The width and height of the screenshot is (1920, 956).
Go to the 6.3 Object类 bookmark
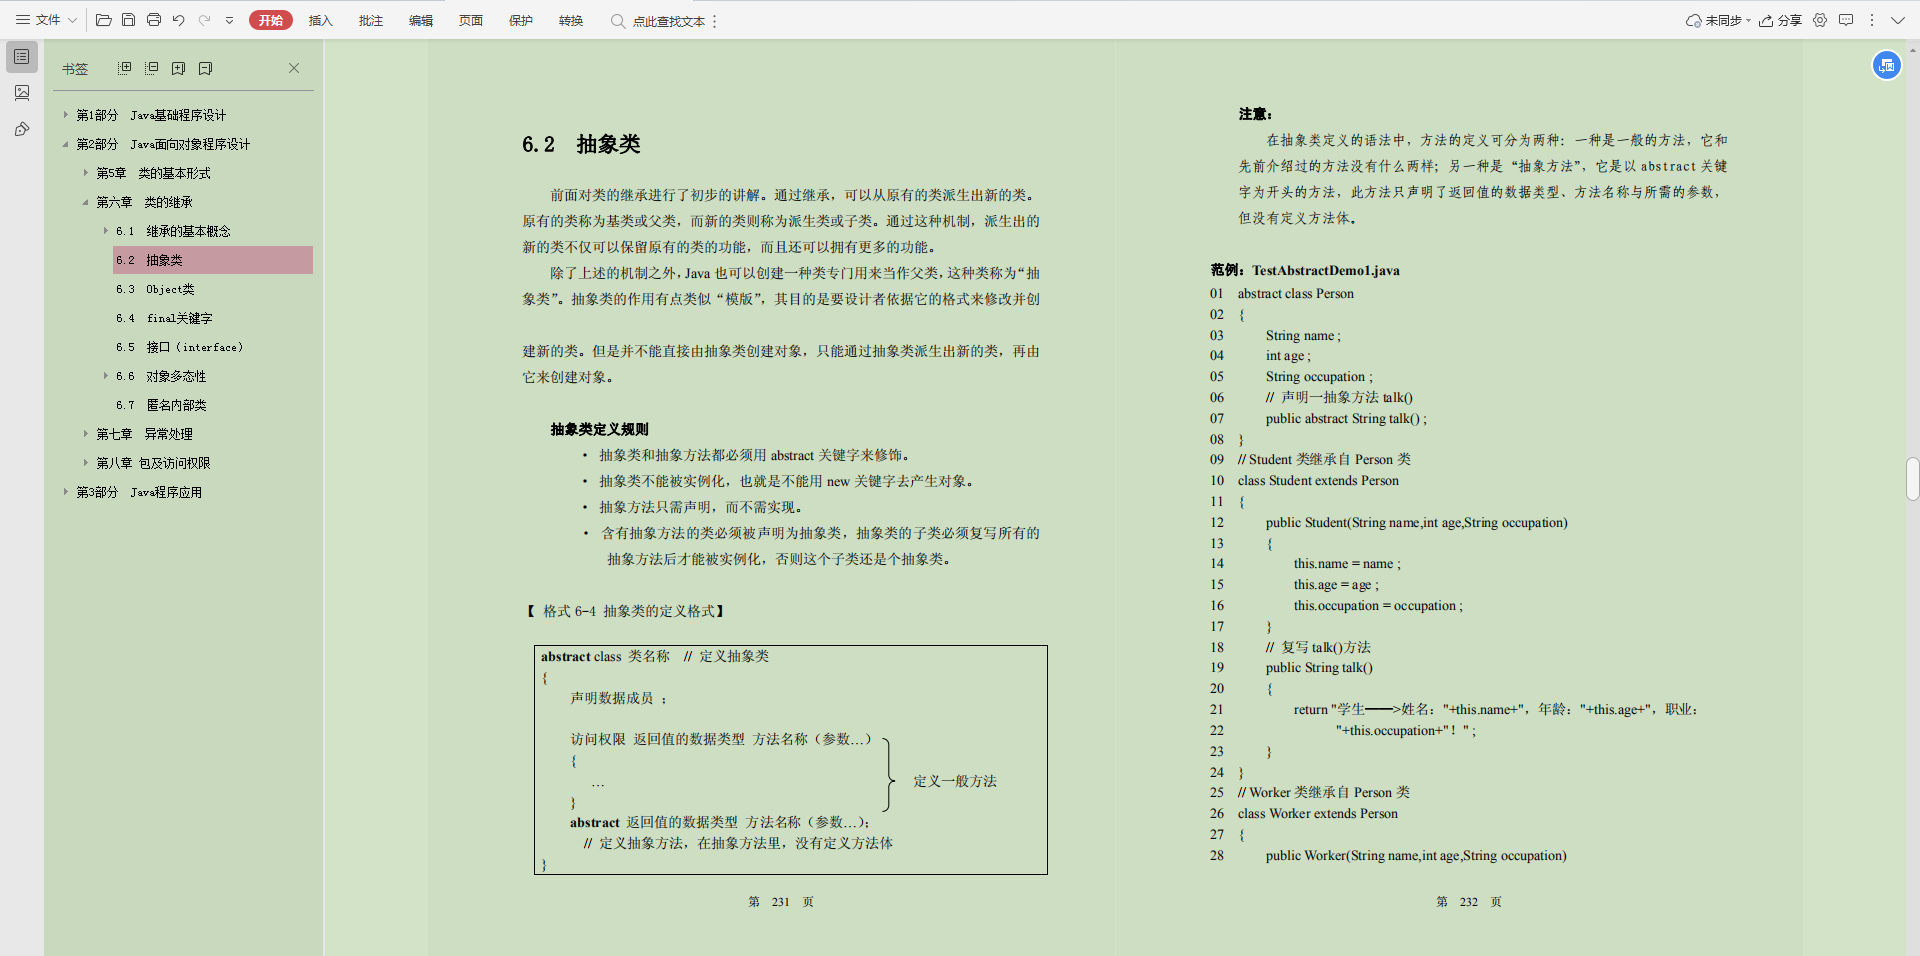(x=155, y=289)
